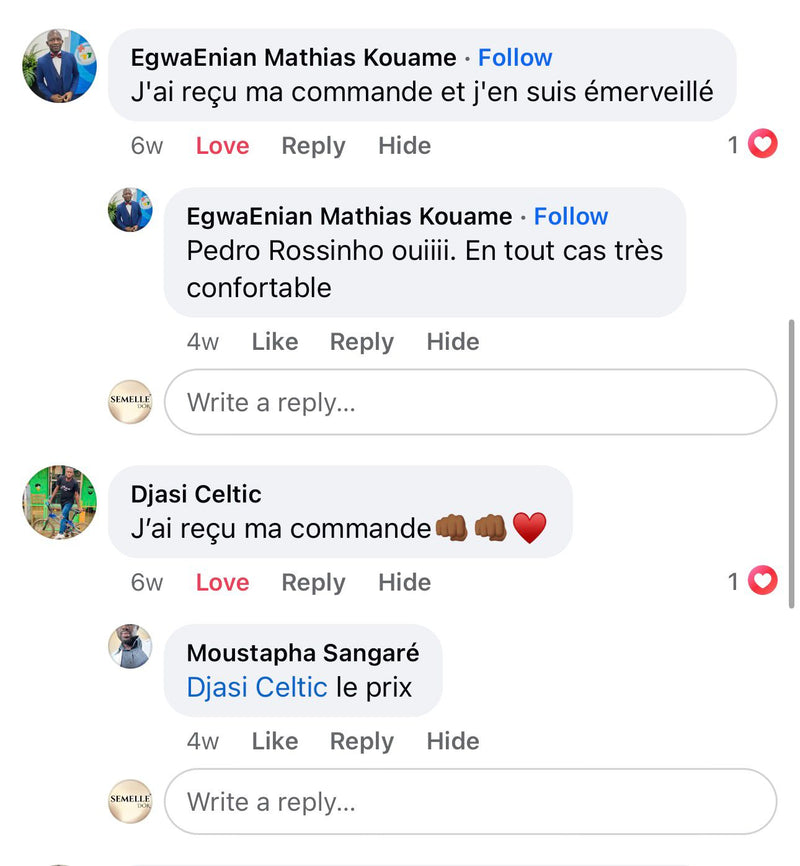800x866 pixels.
Task: Click the heart reaction icon on Mathias's first comment
Action: [x=763, y=145]
